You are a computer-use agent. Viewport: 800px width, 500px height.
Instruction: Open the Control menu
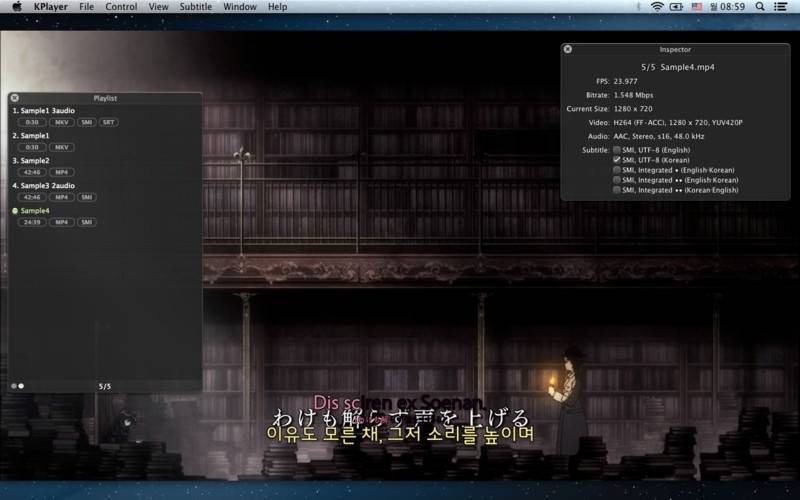coord(121,7)
